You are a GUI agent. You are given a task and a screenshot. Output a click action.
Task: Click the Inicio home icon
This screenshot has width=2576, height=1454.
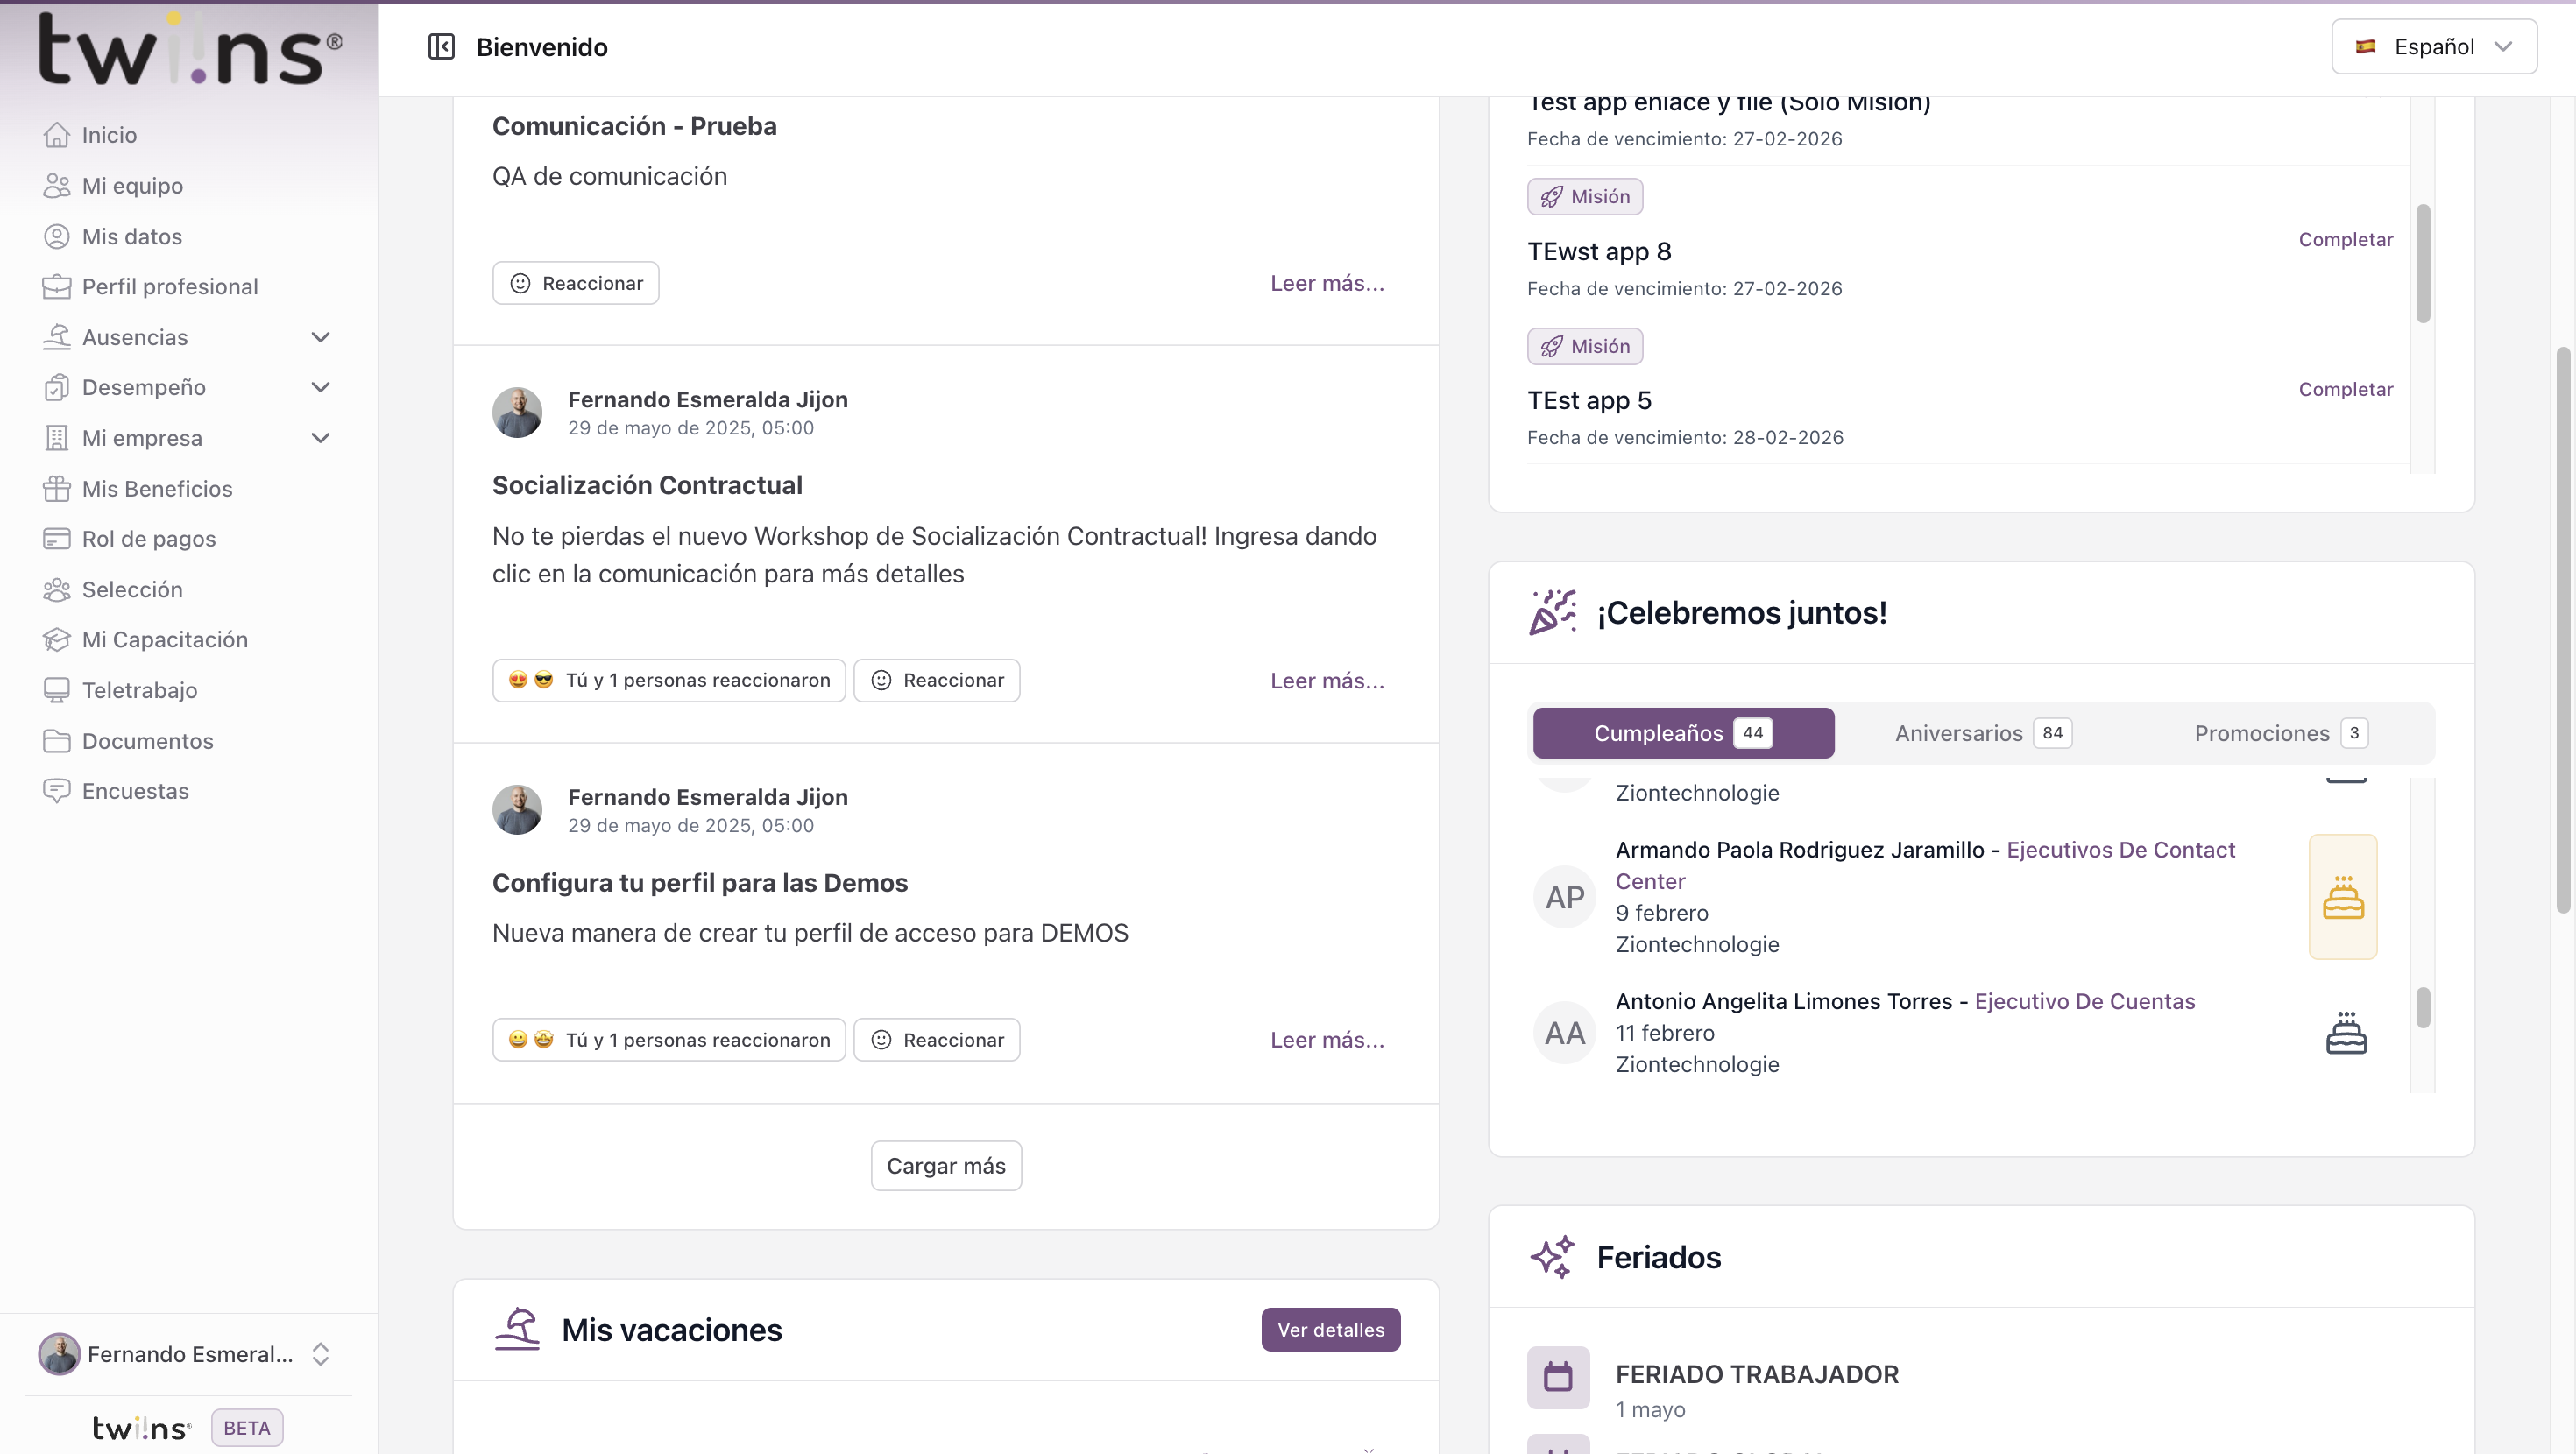(x=57, y=135)
